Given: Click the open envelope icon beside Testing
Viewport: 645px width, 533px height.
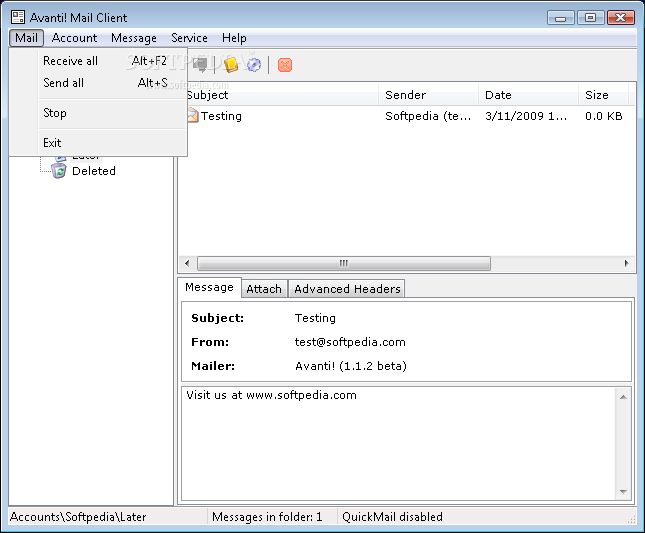Looking at the screenshot, I should 193,116.
